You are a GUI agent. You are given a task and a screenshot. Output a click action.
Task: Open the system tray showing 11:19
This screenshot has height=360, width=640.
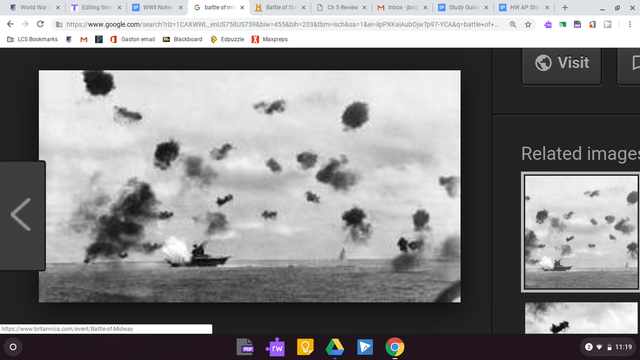(608, 347)
